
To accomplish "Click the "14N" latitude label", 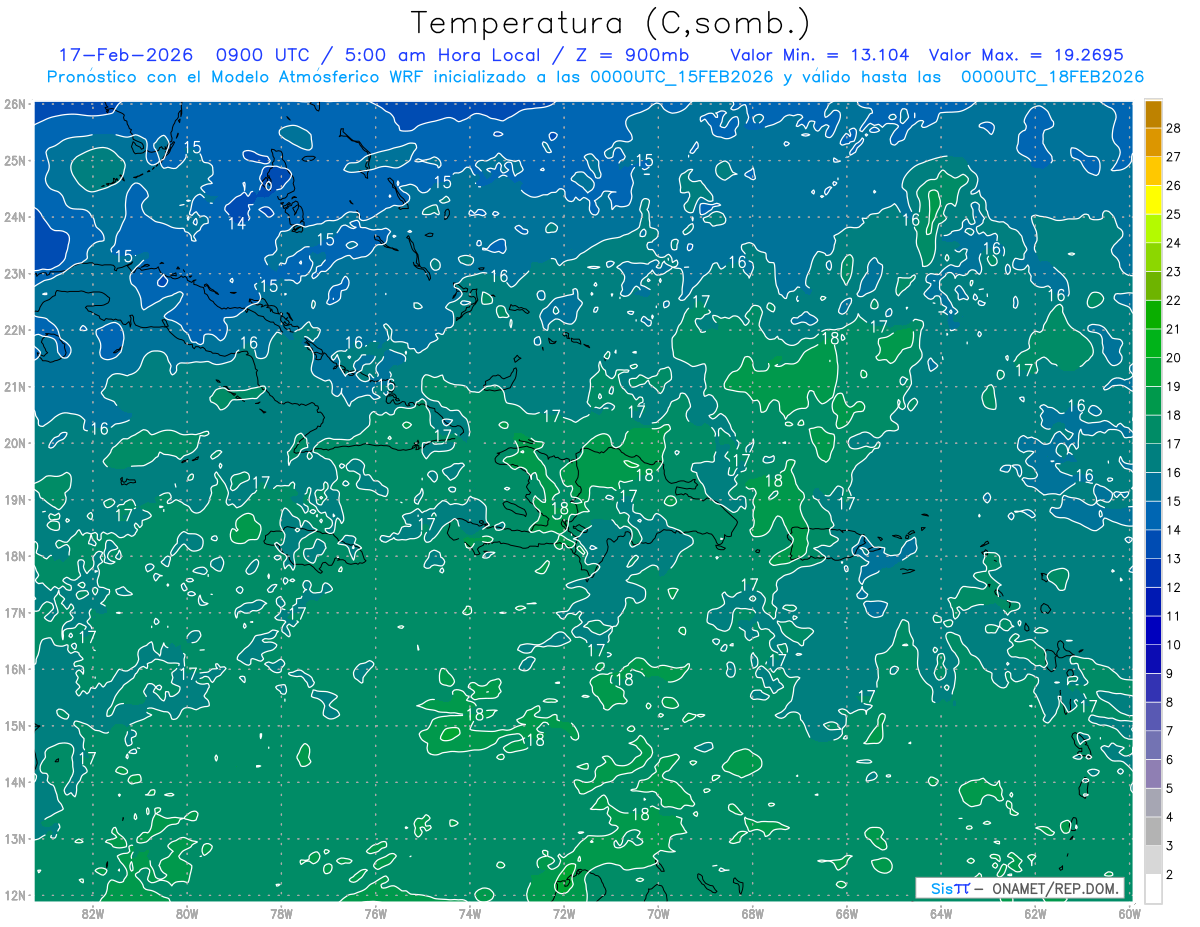I will [x=14, y=782].
